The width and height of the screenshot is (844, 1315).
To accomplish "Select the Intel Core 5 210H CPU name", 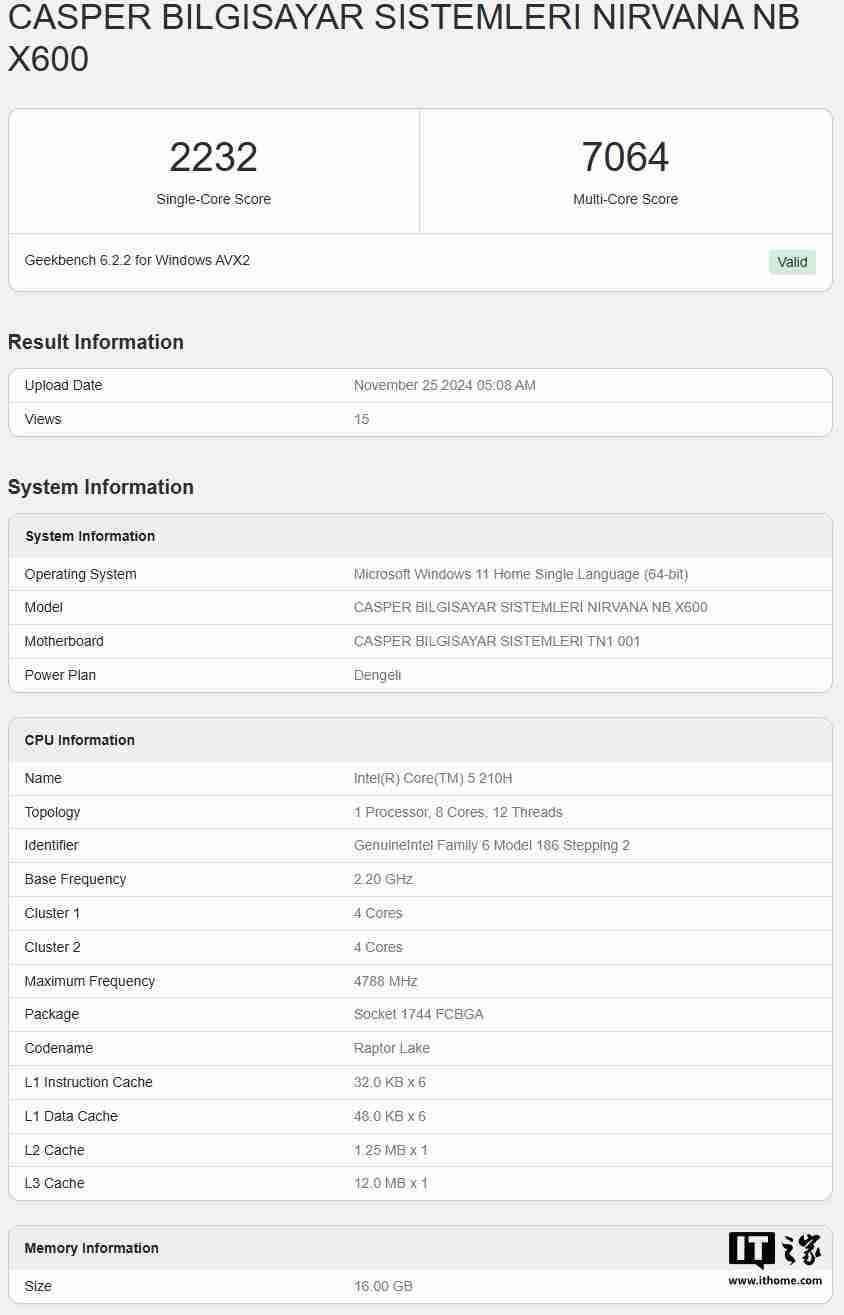I will pos(432,778).
